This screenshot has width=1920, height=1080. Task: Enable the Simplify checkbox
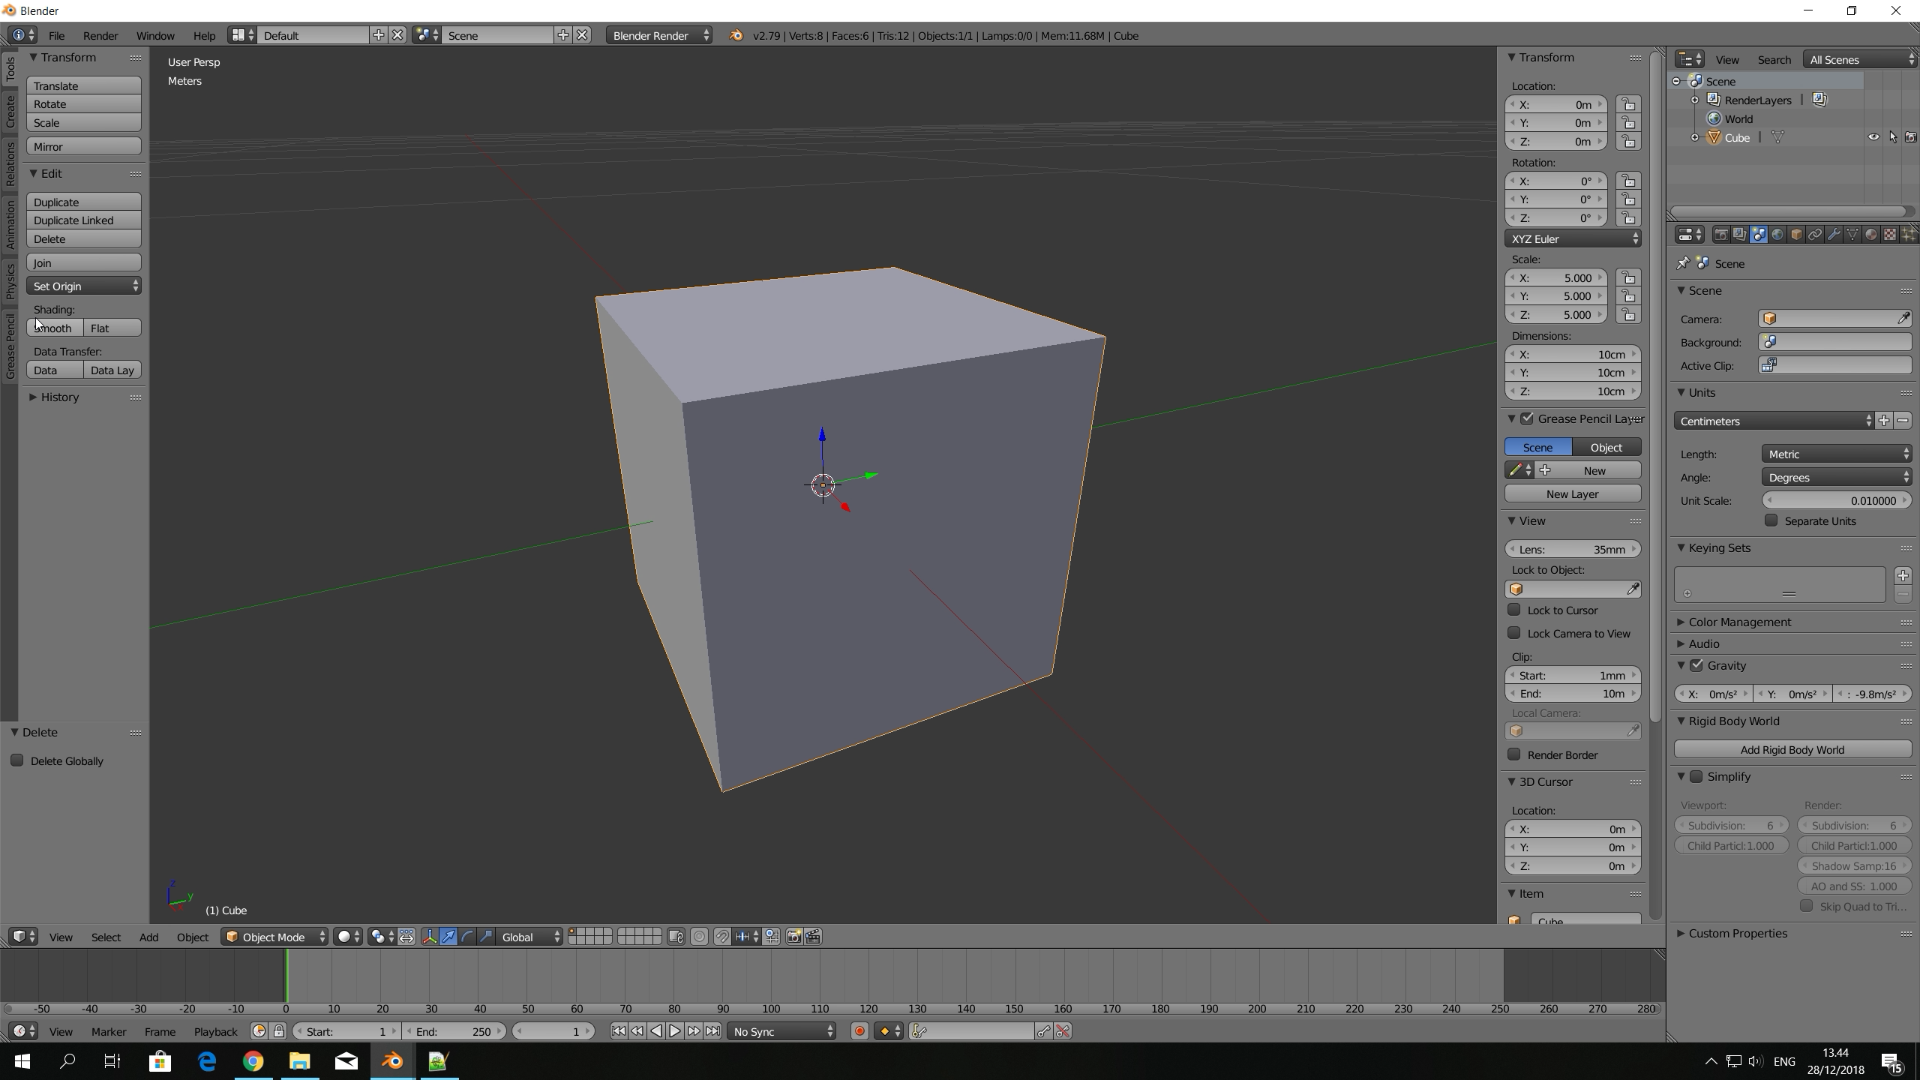pyautogui.click(x=1696, y=777)
